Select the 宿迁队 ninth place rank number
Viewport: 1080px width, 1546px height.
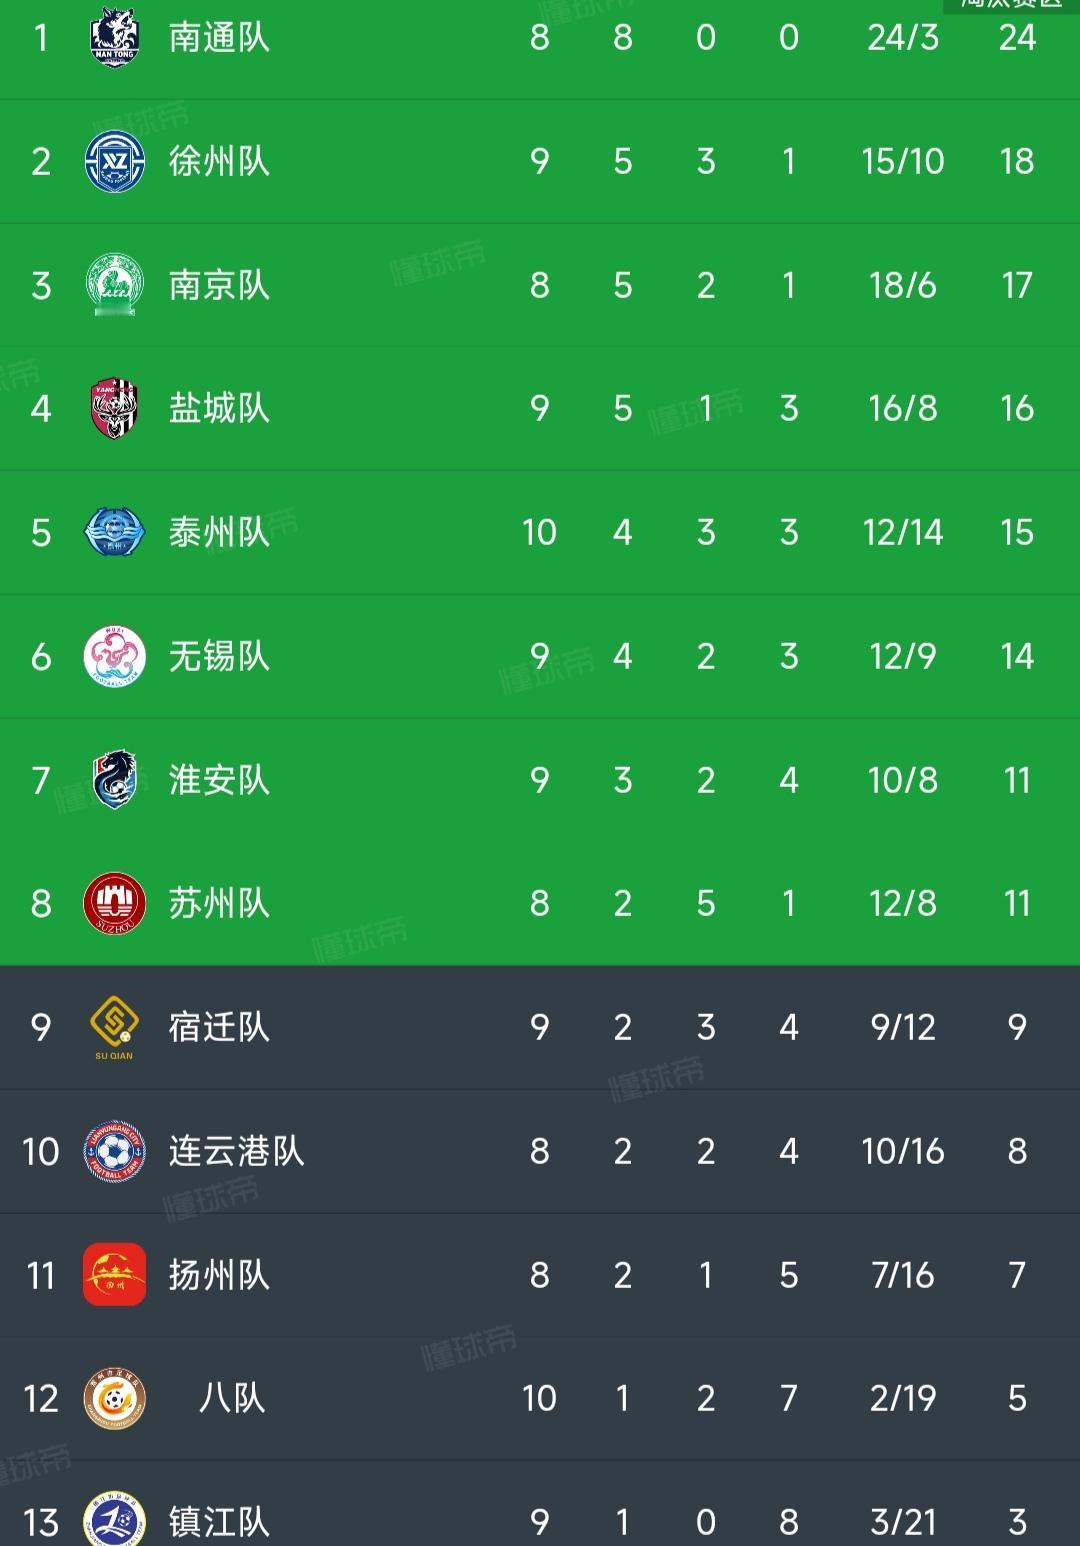click(41, 1027)
